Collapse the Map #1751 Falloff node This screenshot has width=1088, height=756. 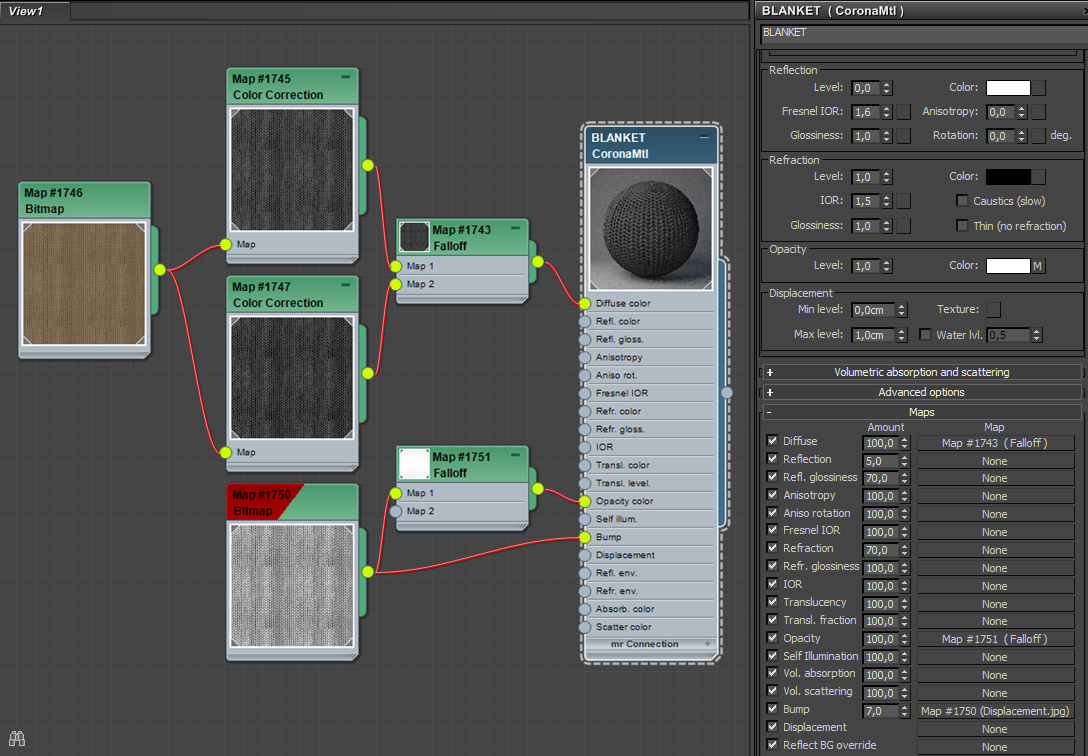pyautogui.click(x=515, y=455)
